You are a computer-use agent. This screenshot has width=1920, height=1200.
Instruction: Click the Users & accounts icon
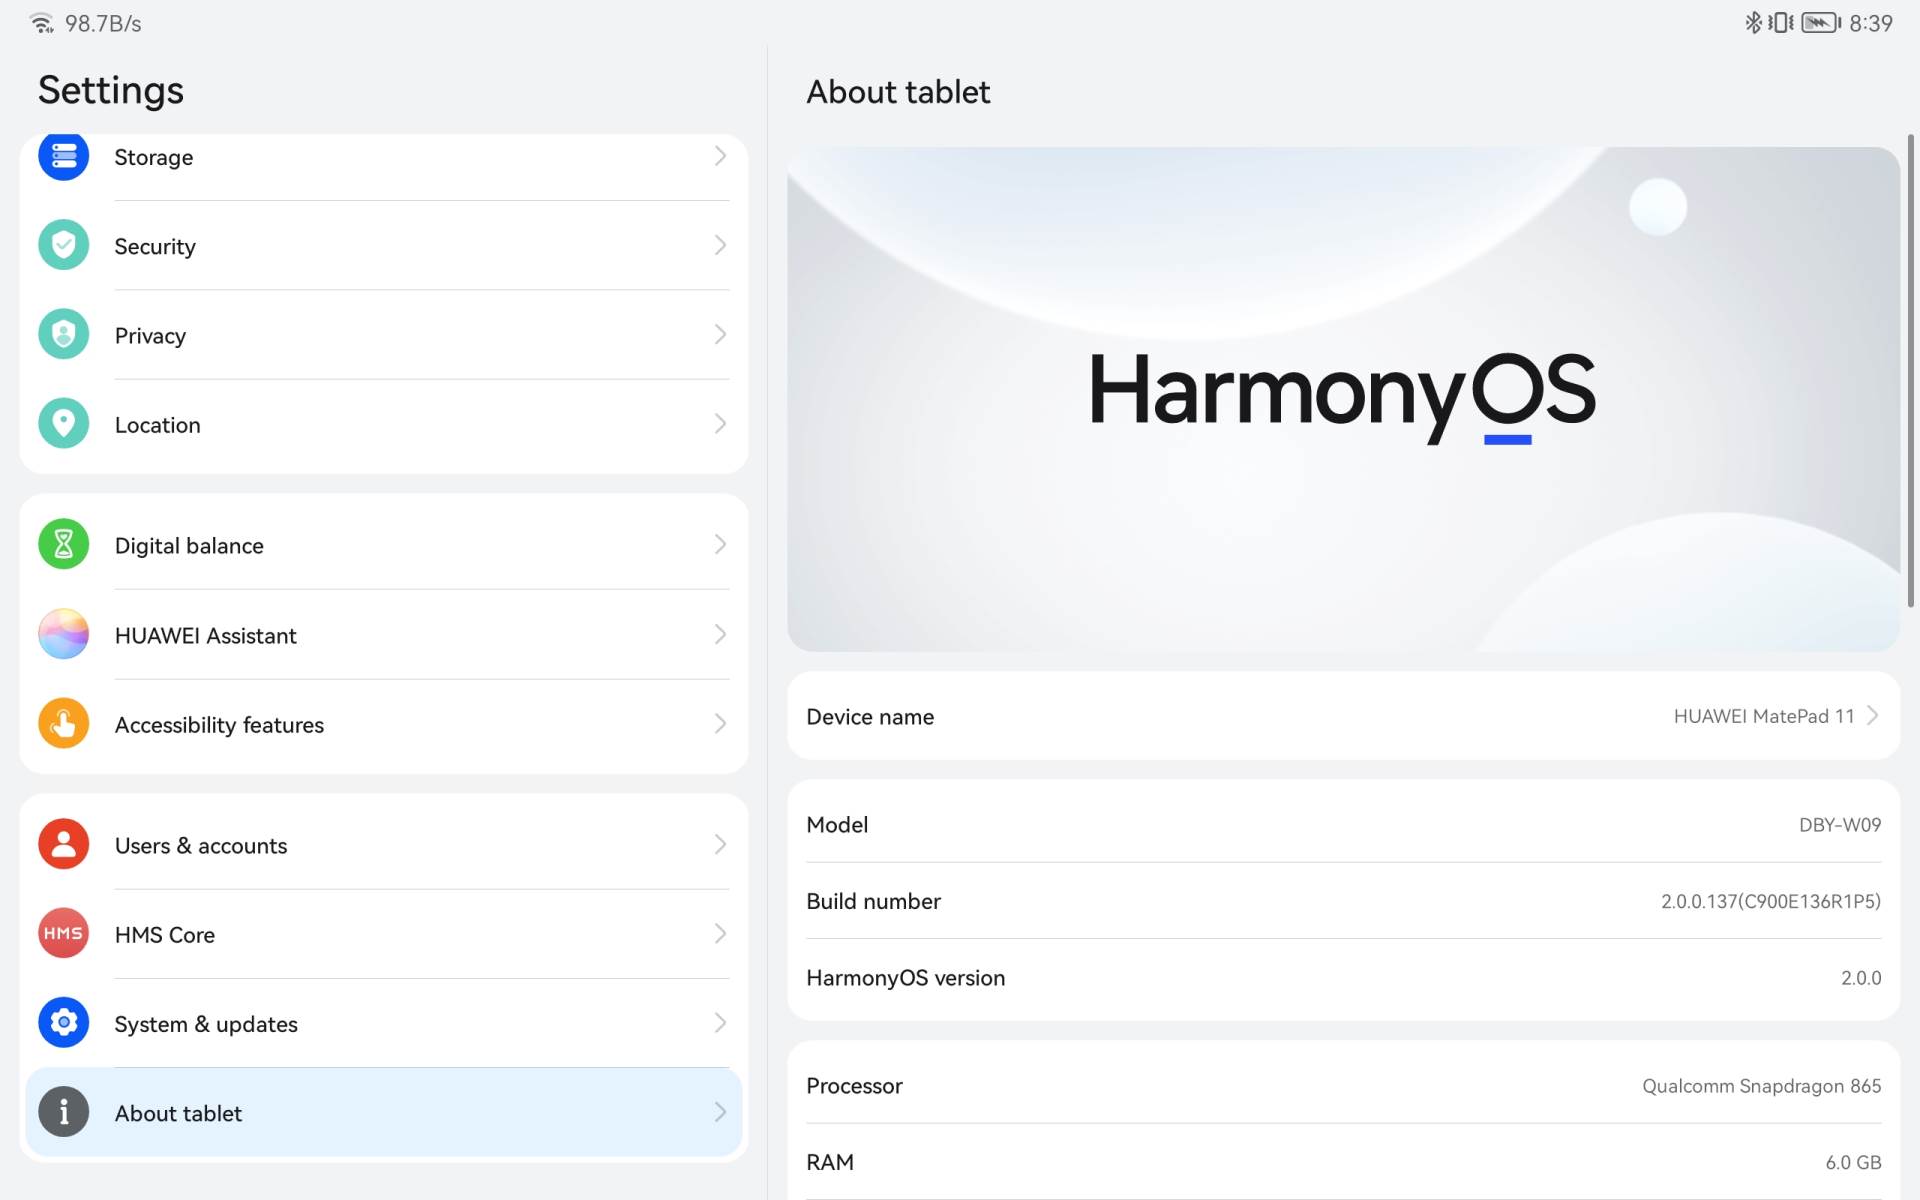click(63, 844)
